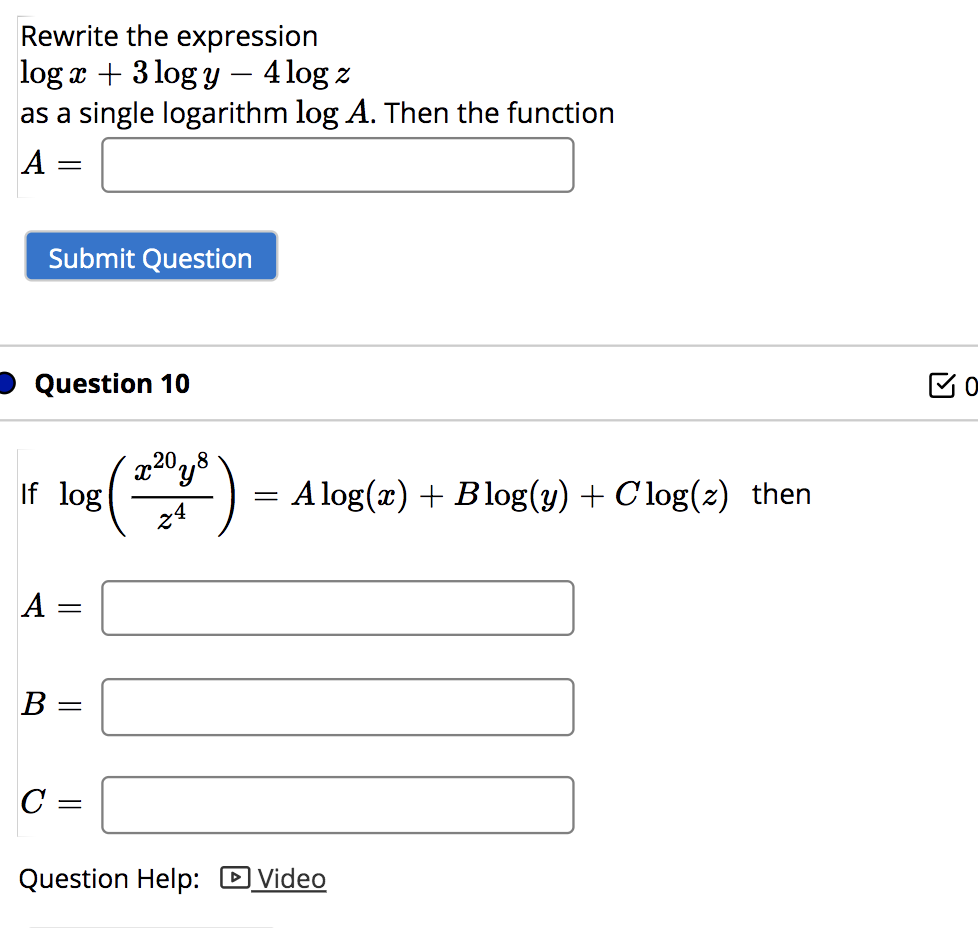
Task: Click the blue progress dot beside Question 10
Action: coord(6,382)
